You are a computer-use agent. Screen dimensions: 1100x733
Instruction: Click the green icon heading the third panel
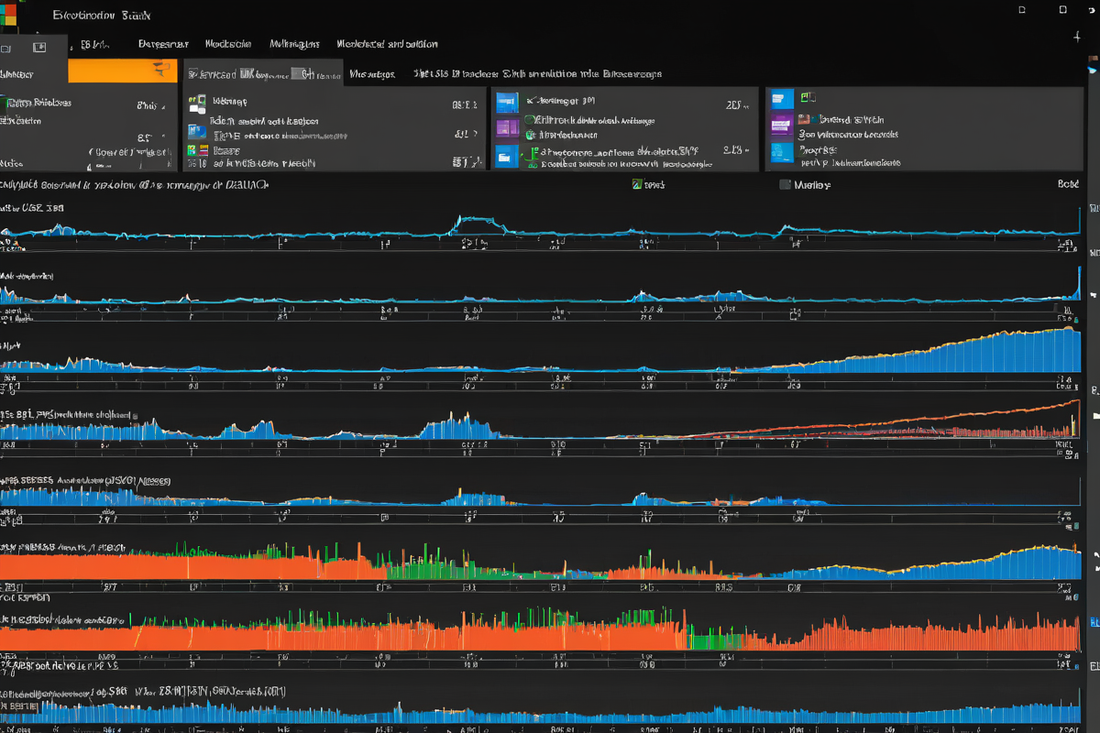pos(807,97)
